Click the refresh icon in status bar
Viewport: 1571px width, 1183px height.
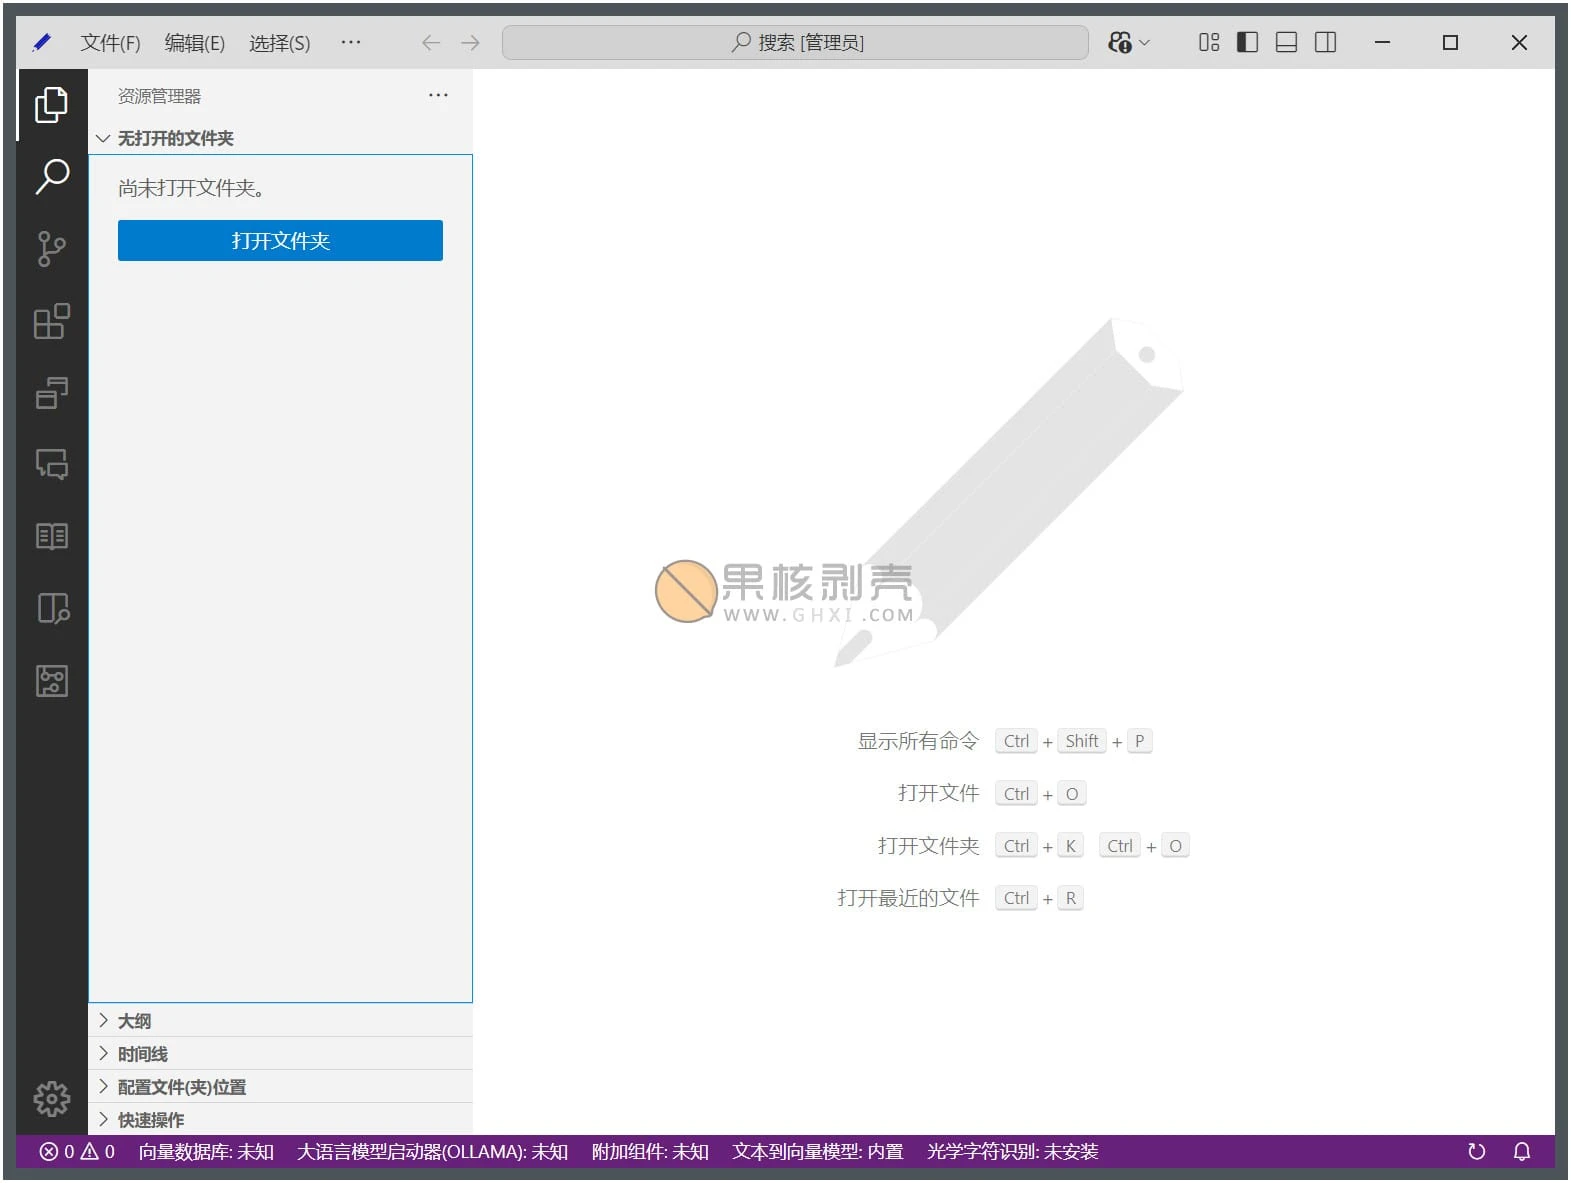pos(1476,1151)
